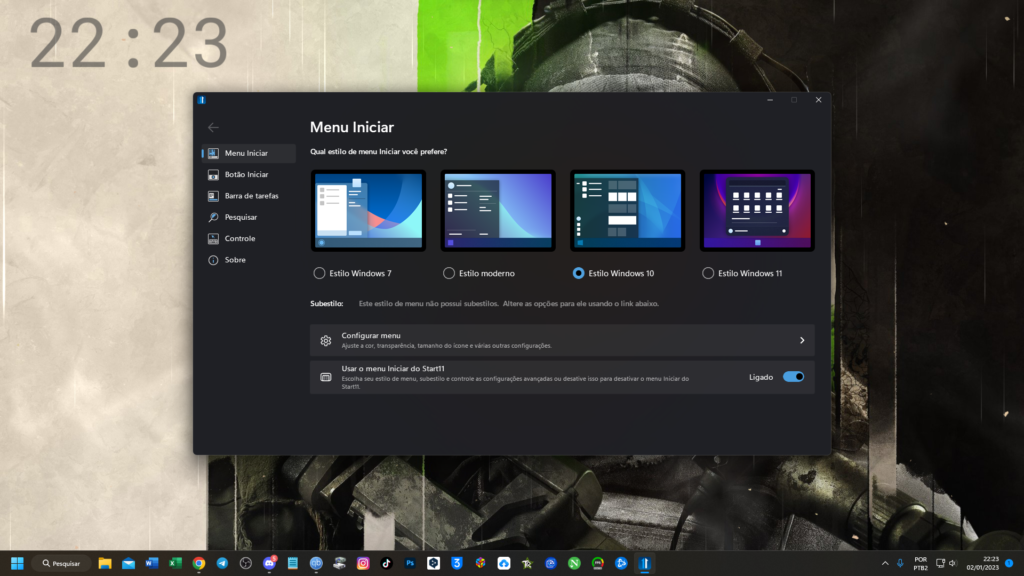Image resolution: width=1024 pixels, height=576 pixels.
Task: Open the Controle section in sidebar
Action: click(x=239, y=238)
